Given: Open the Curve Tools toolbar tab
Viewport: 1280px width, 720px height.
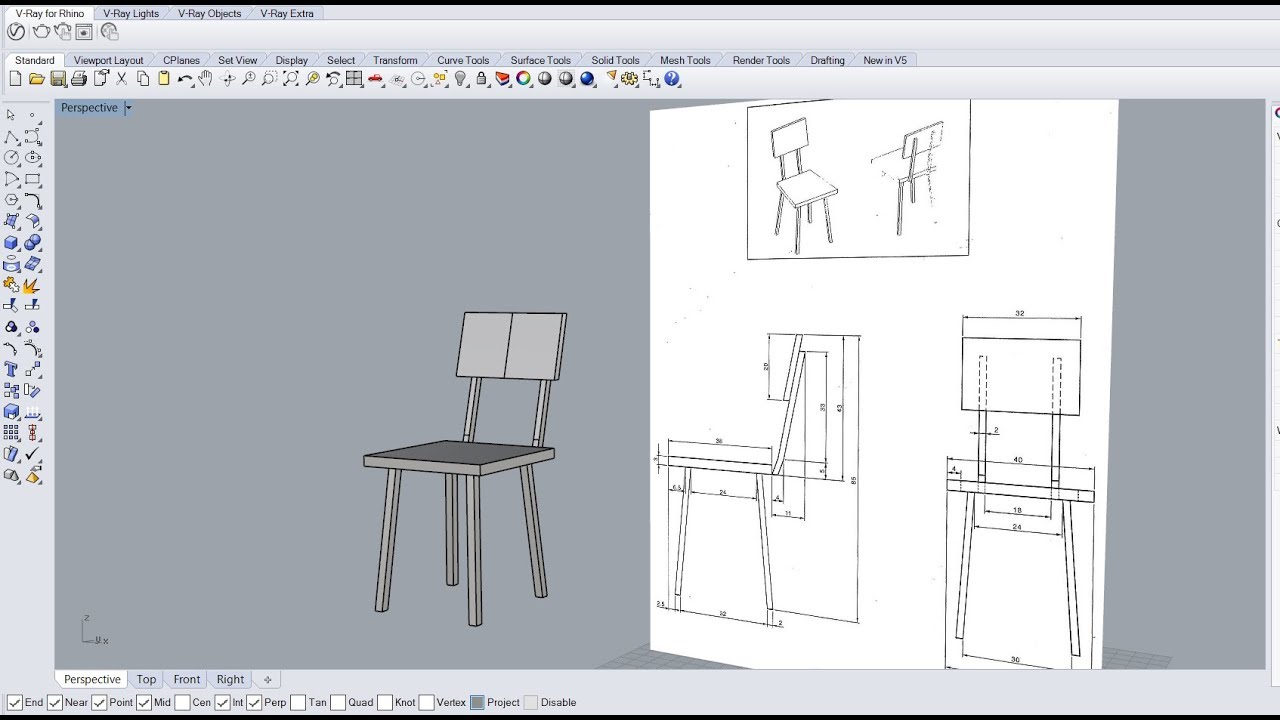Looking at the screenshot, I should [463, 60].
